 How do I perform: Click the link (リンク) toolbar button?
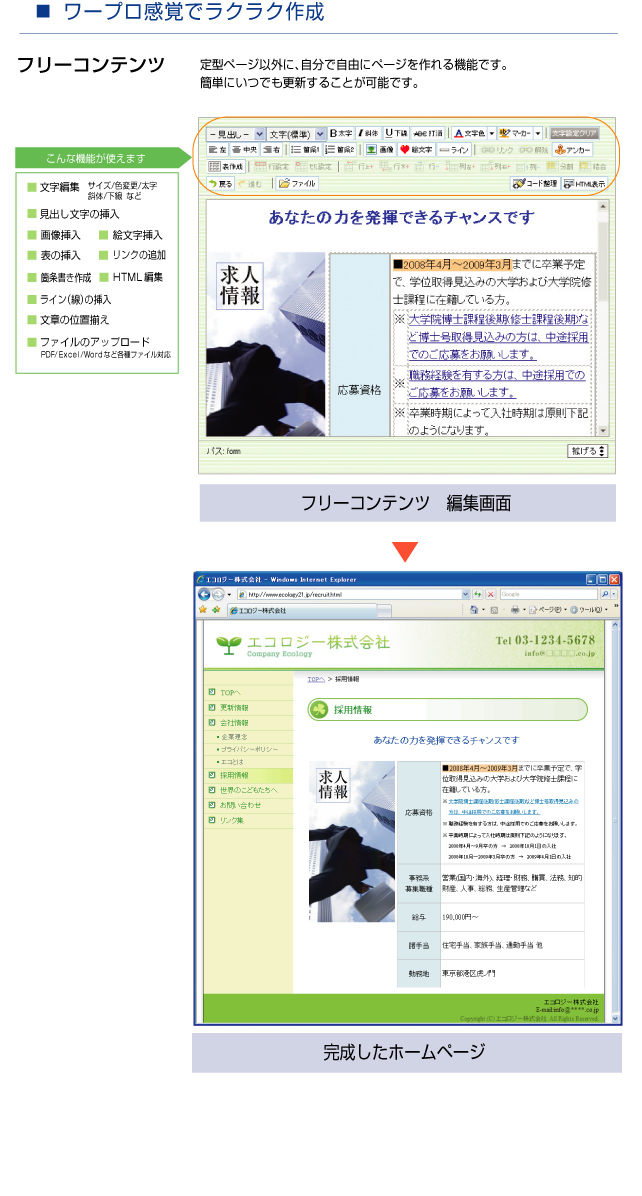[x=496, y=150]
